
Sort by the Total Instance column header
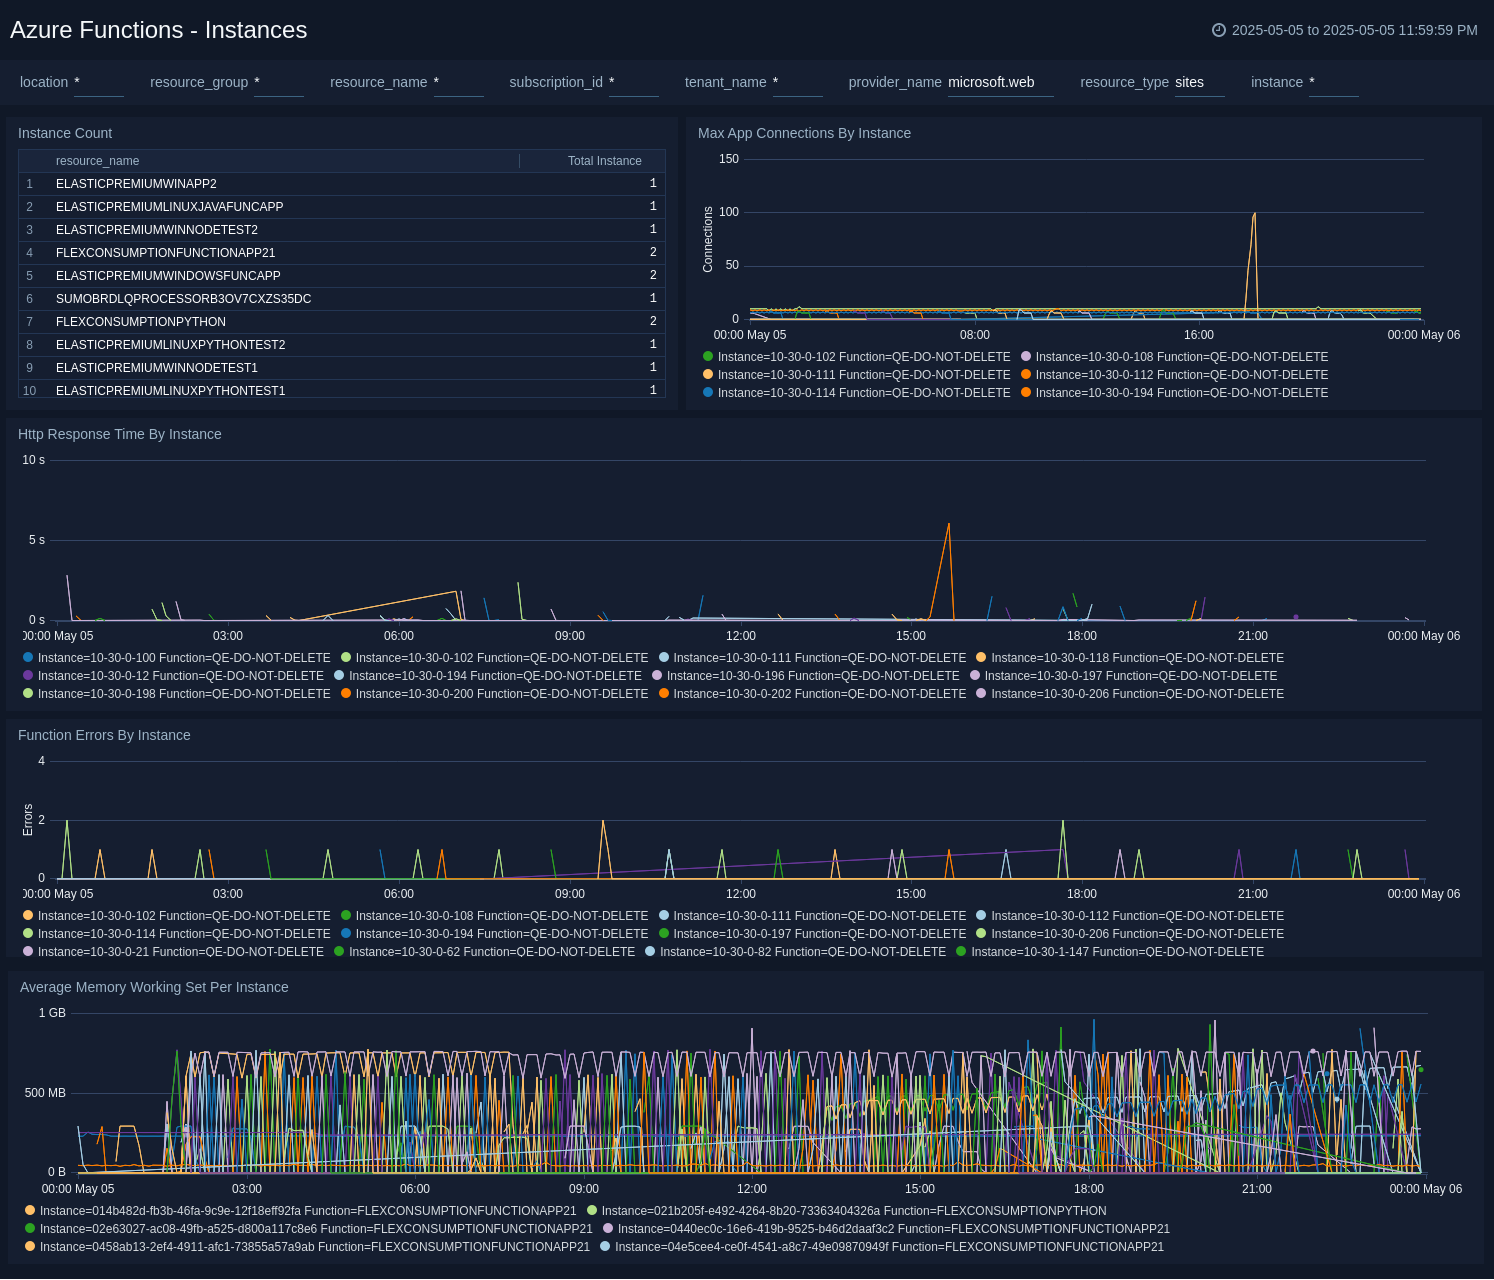coord(605,161)
